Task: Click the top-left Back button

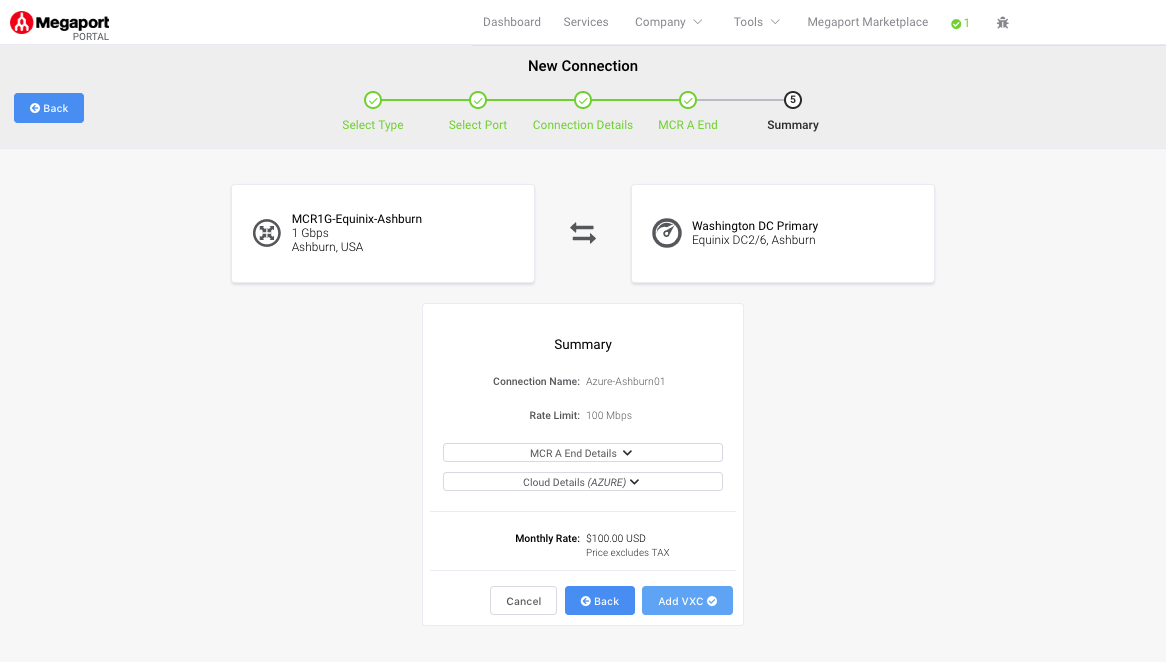Action: coord(49,108)
